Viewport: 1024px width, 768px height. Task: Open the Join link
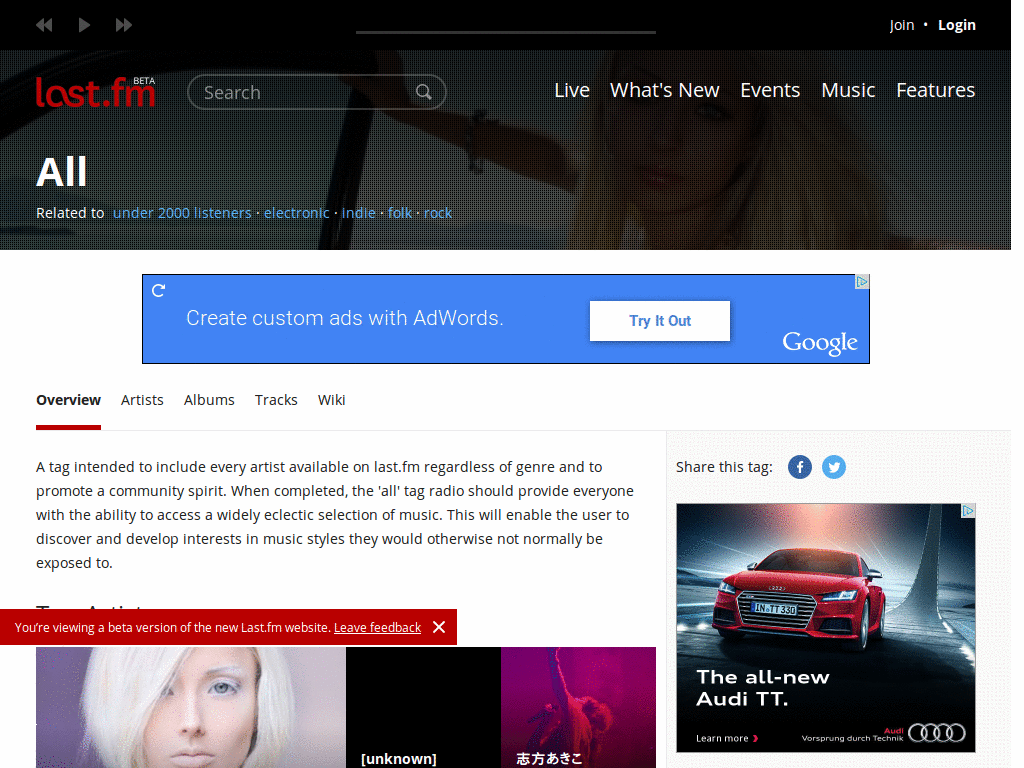901,25
